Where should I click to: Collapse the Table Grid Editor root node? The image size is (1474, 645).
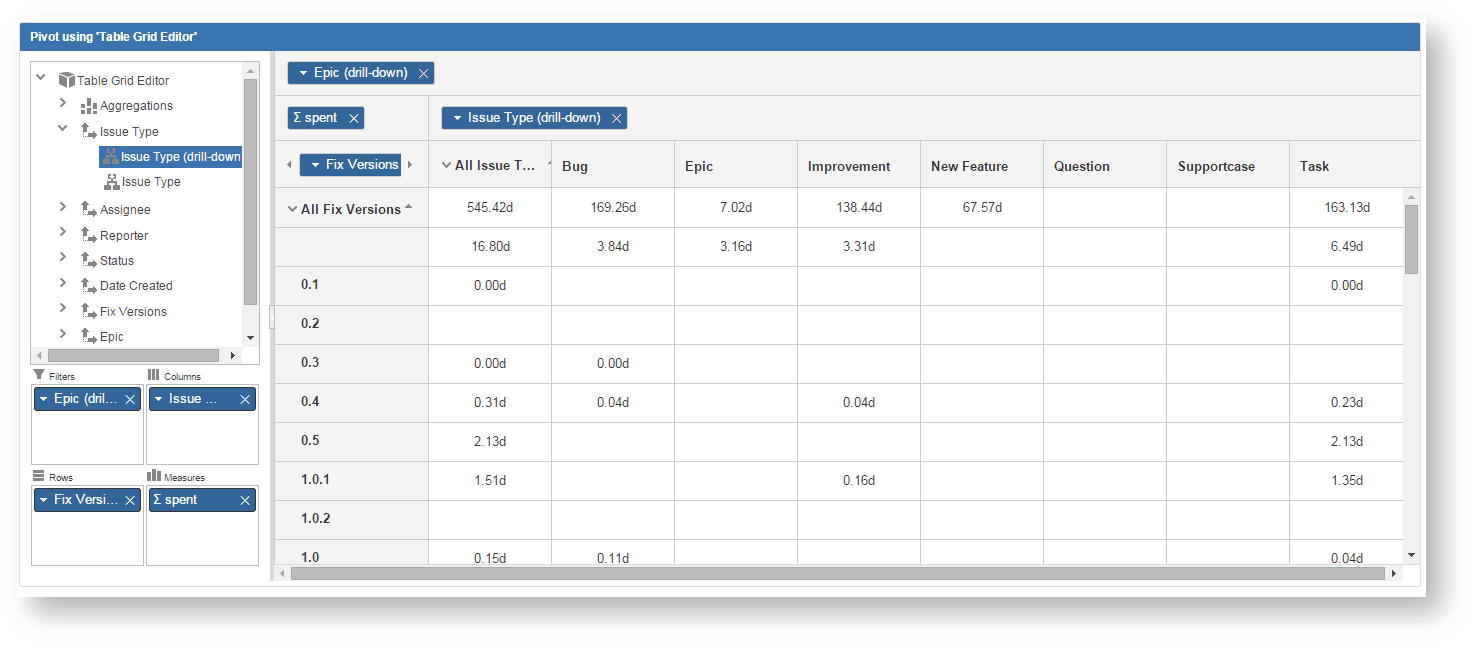(41, 77)
